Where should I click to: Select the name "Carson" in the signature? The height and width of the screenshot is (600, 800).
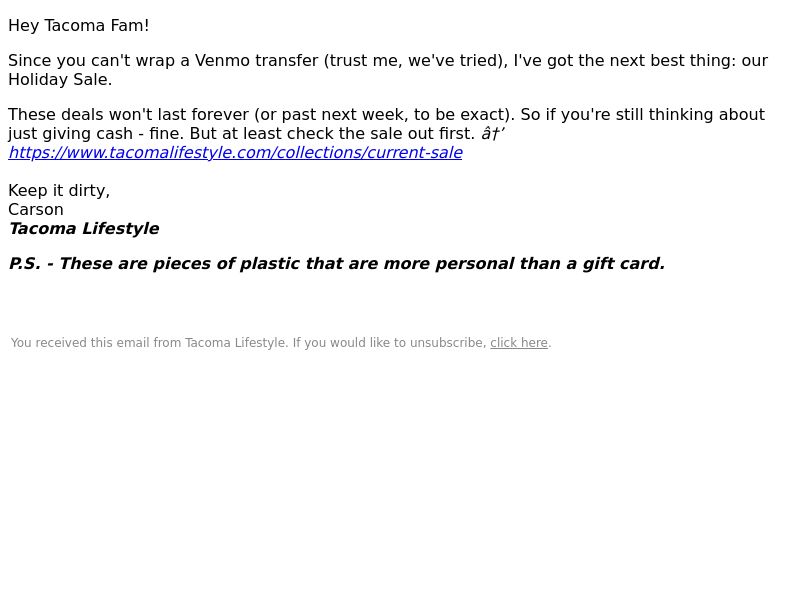pyautogui.click(x=36, y=210)
